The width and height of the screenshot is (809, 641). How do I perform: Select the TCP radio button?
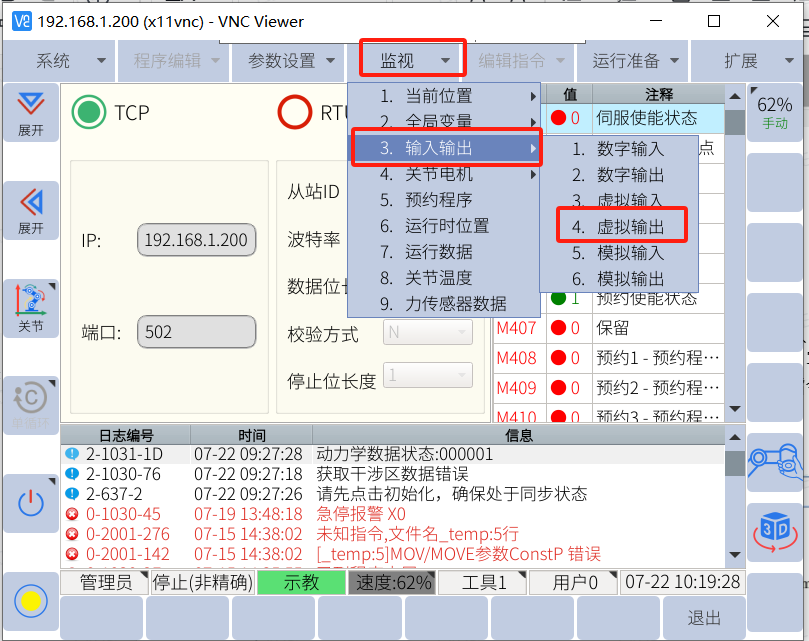click(x=89, y=113)
